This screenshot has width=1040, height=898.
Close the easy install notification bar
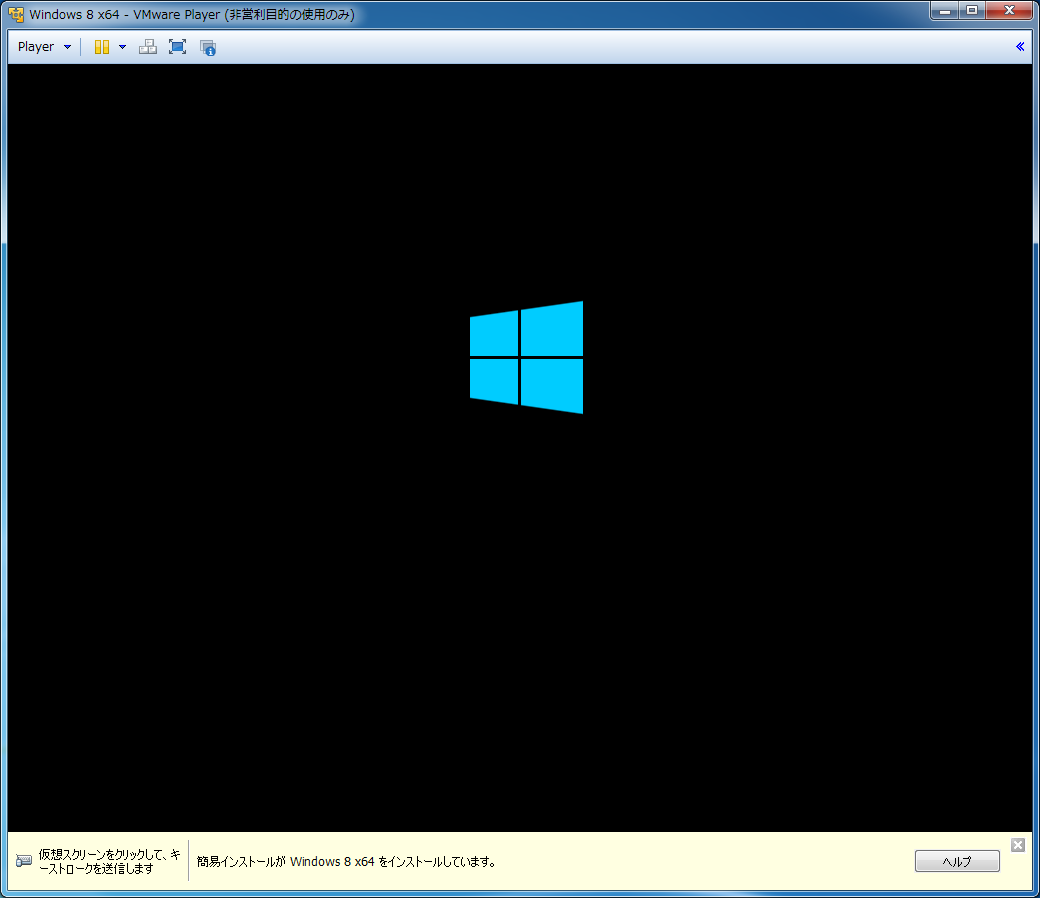(x=1017, y=844)
